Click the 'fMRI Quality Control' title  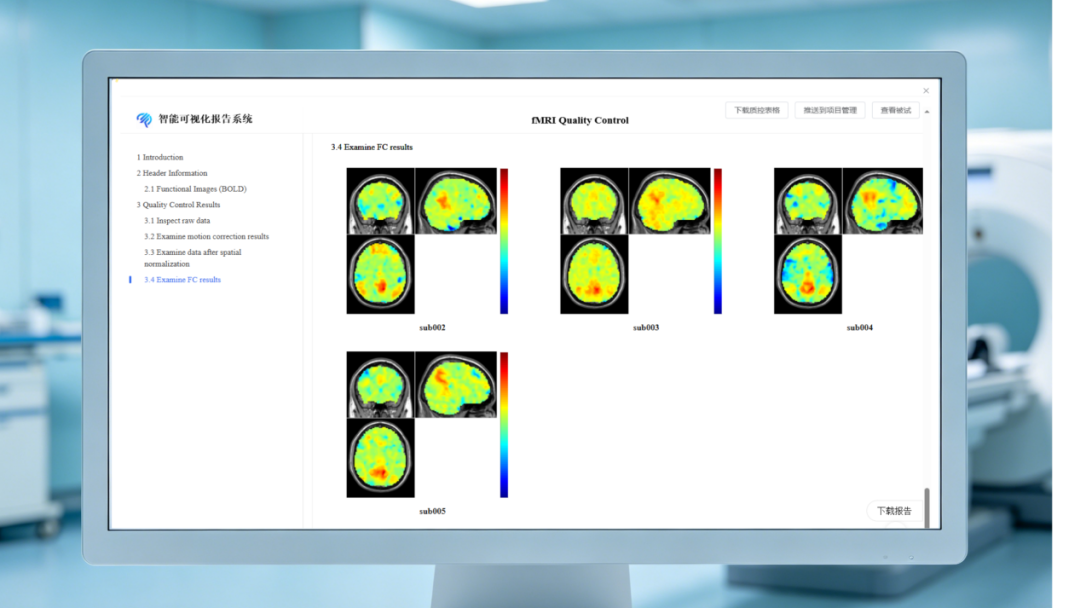pyautogui.click(x=580, y=120)
